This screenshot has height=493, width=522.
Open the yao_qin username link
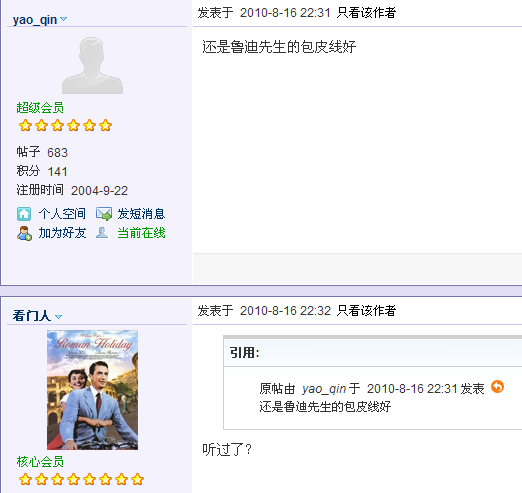pyautogui.click(x=35, y=20)
